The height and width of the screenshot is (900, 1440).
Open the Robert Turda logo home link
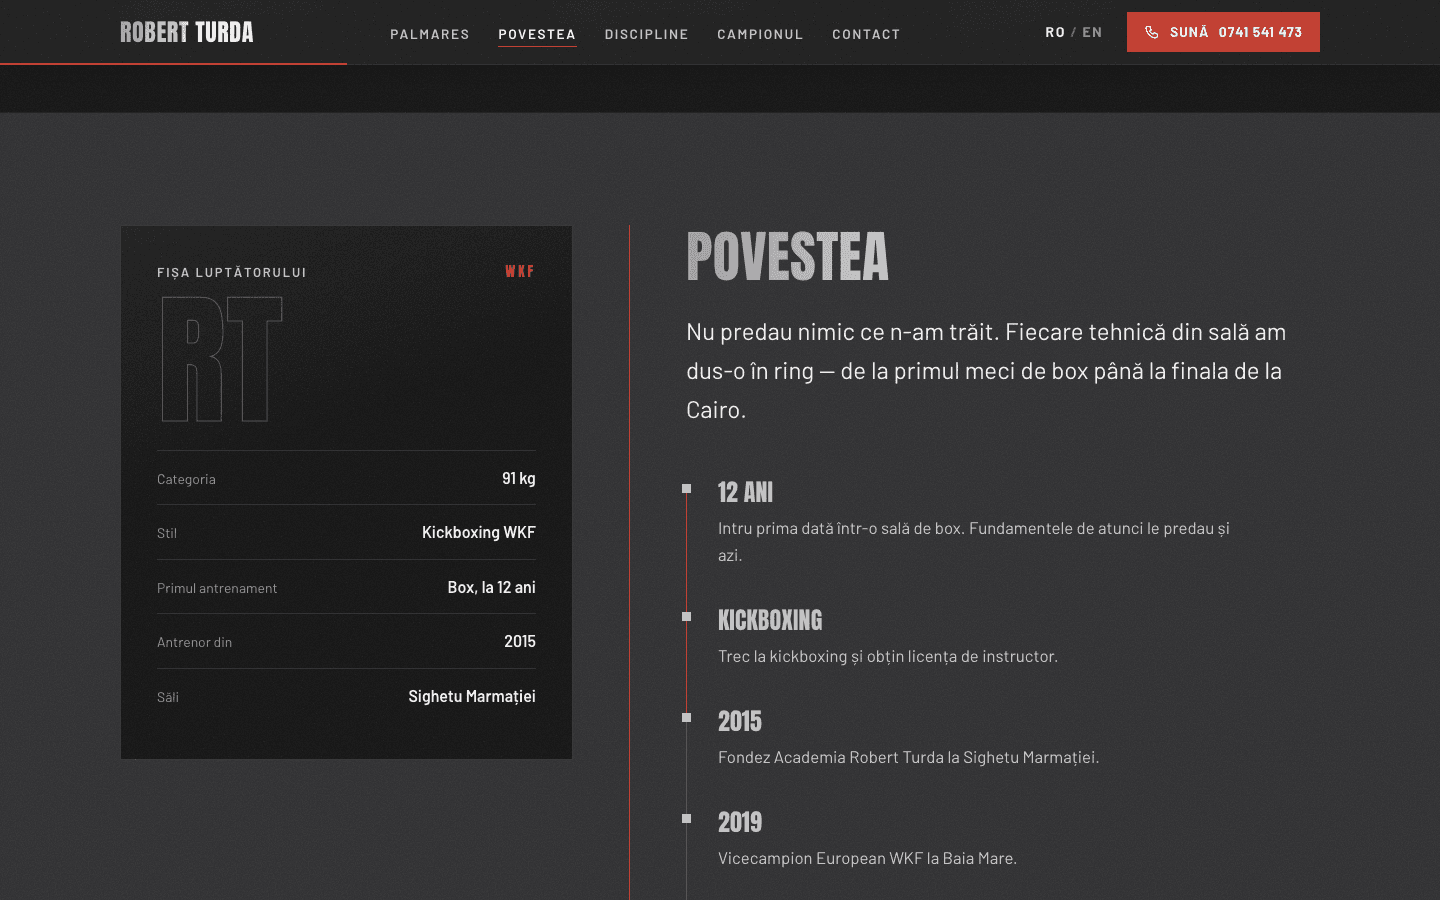click(187, 32)
